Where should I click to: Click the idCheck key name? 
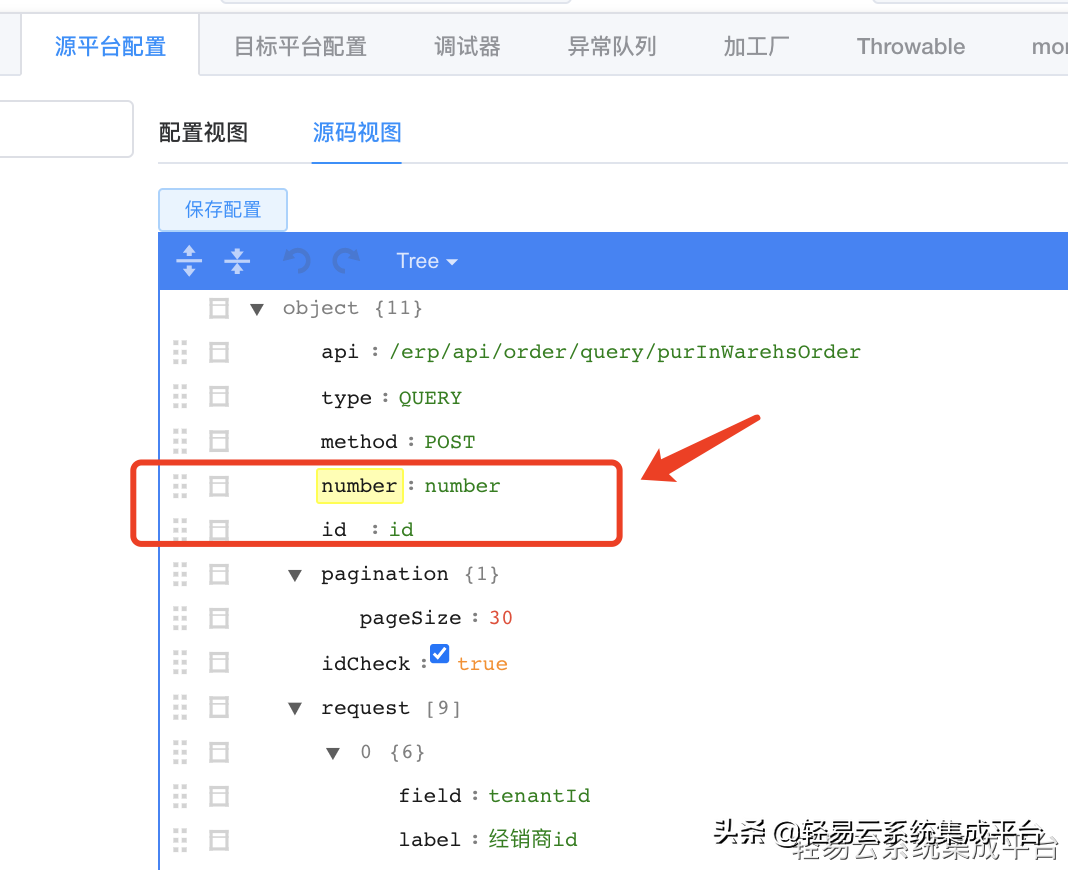coord(366,664)
